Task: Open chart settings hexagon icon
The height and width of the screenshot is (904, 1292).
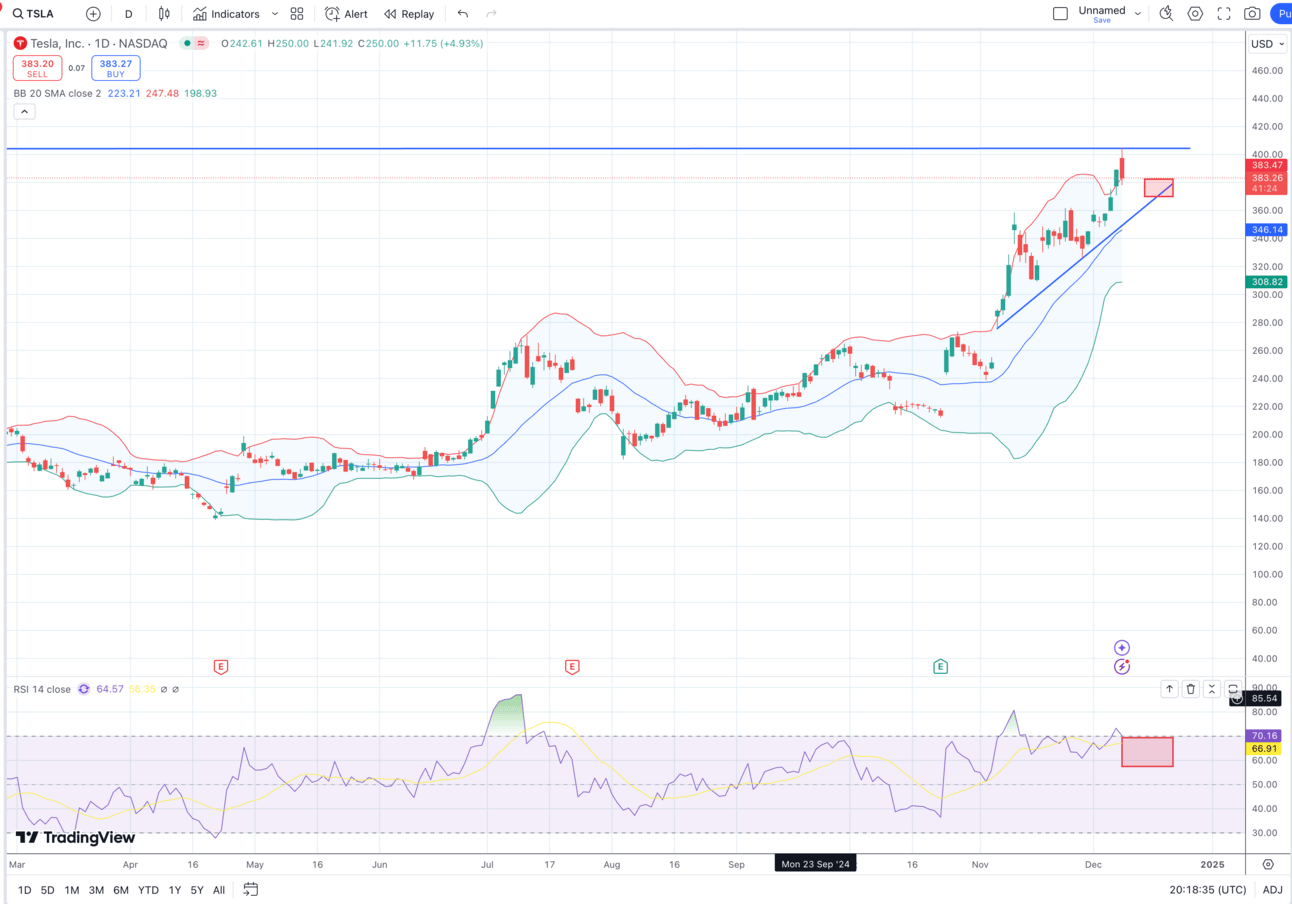Action: [1195, 14]
